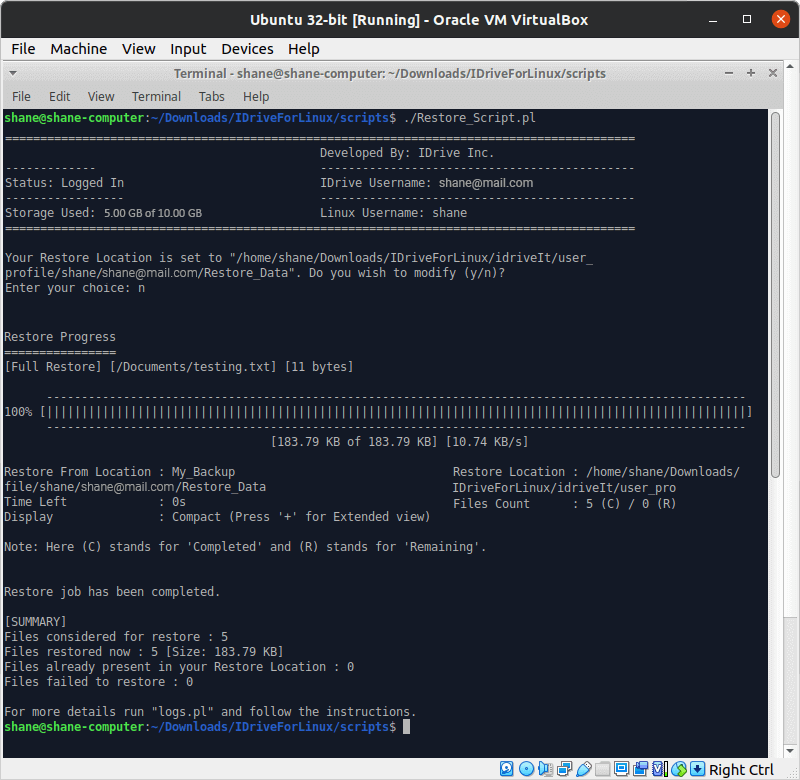Click the video recording status icon

point(640,769)
